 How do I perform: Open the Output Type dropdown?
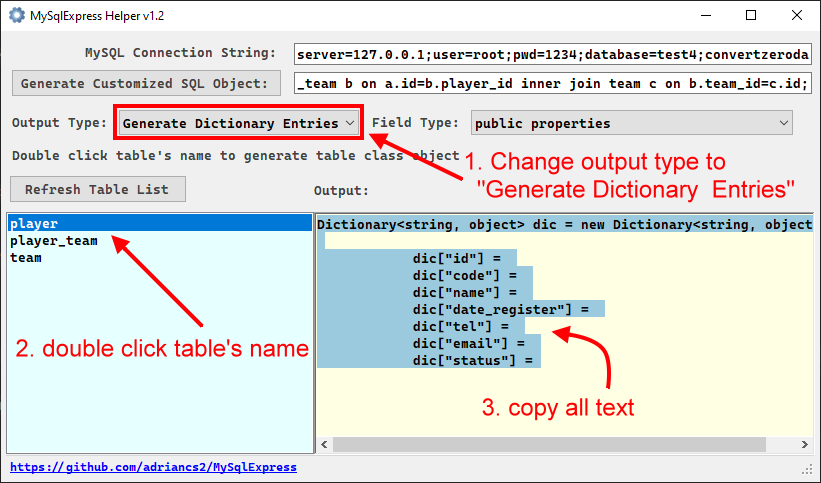pos(239,123)
